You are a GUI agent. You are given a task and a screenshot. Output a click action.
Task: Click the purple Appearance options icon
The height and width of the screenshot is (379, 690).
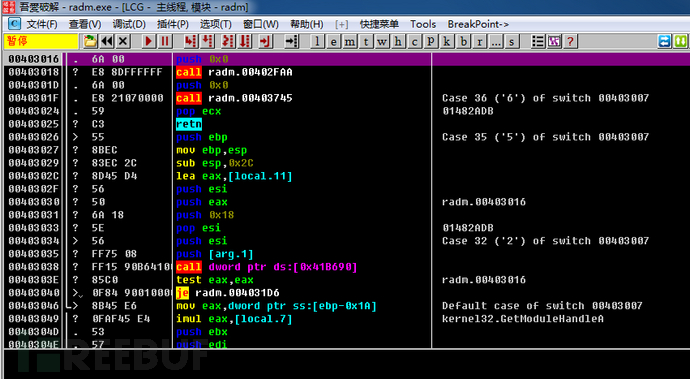554,41
